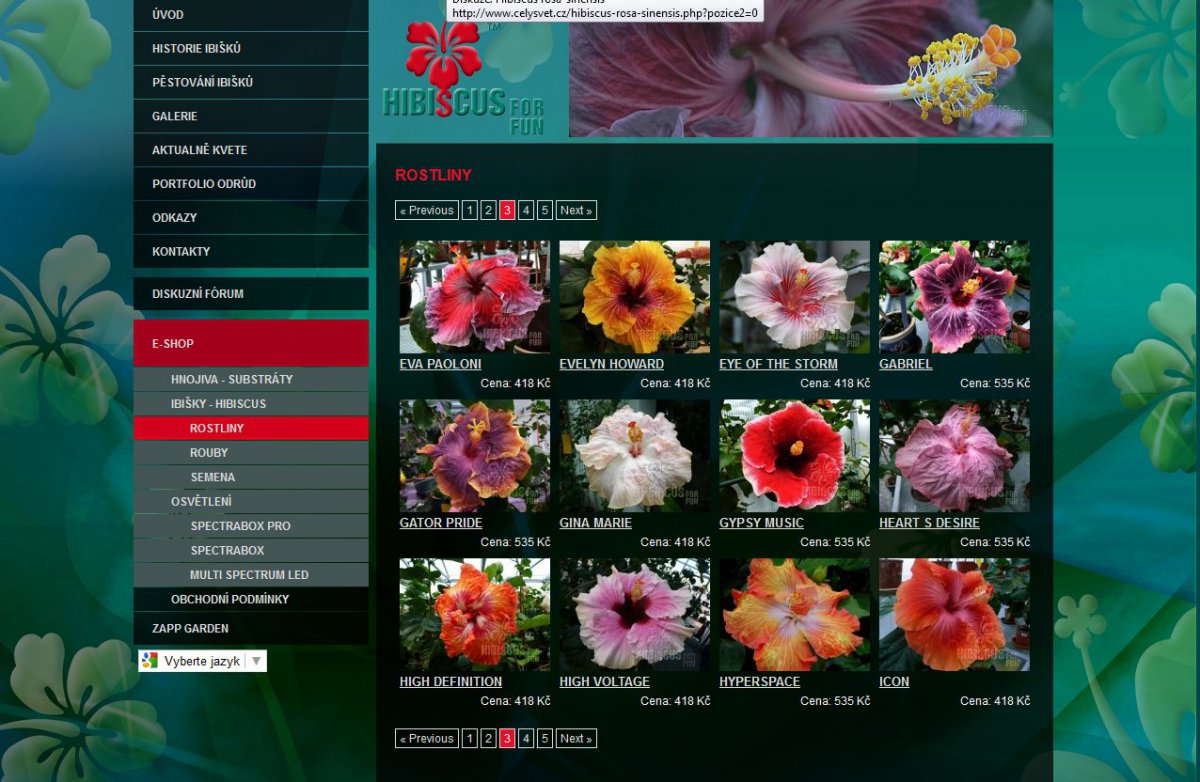Click the GINA MARIE product link
The width and height of the screenshot is (1200, 782).
pyautogui.click(x=596, y=523)
